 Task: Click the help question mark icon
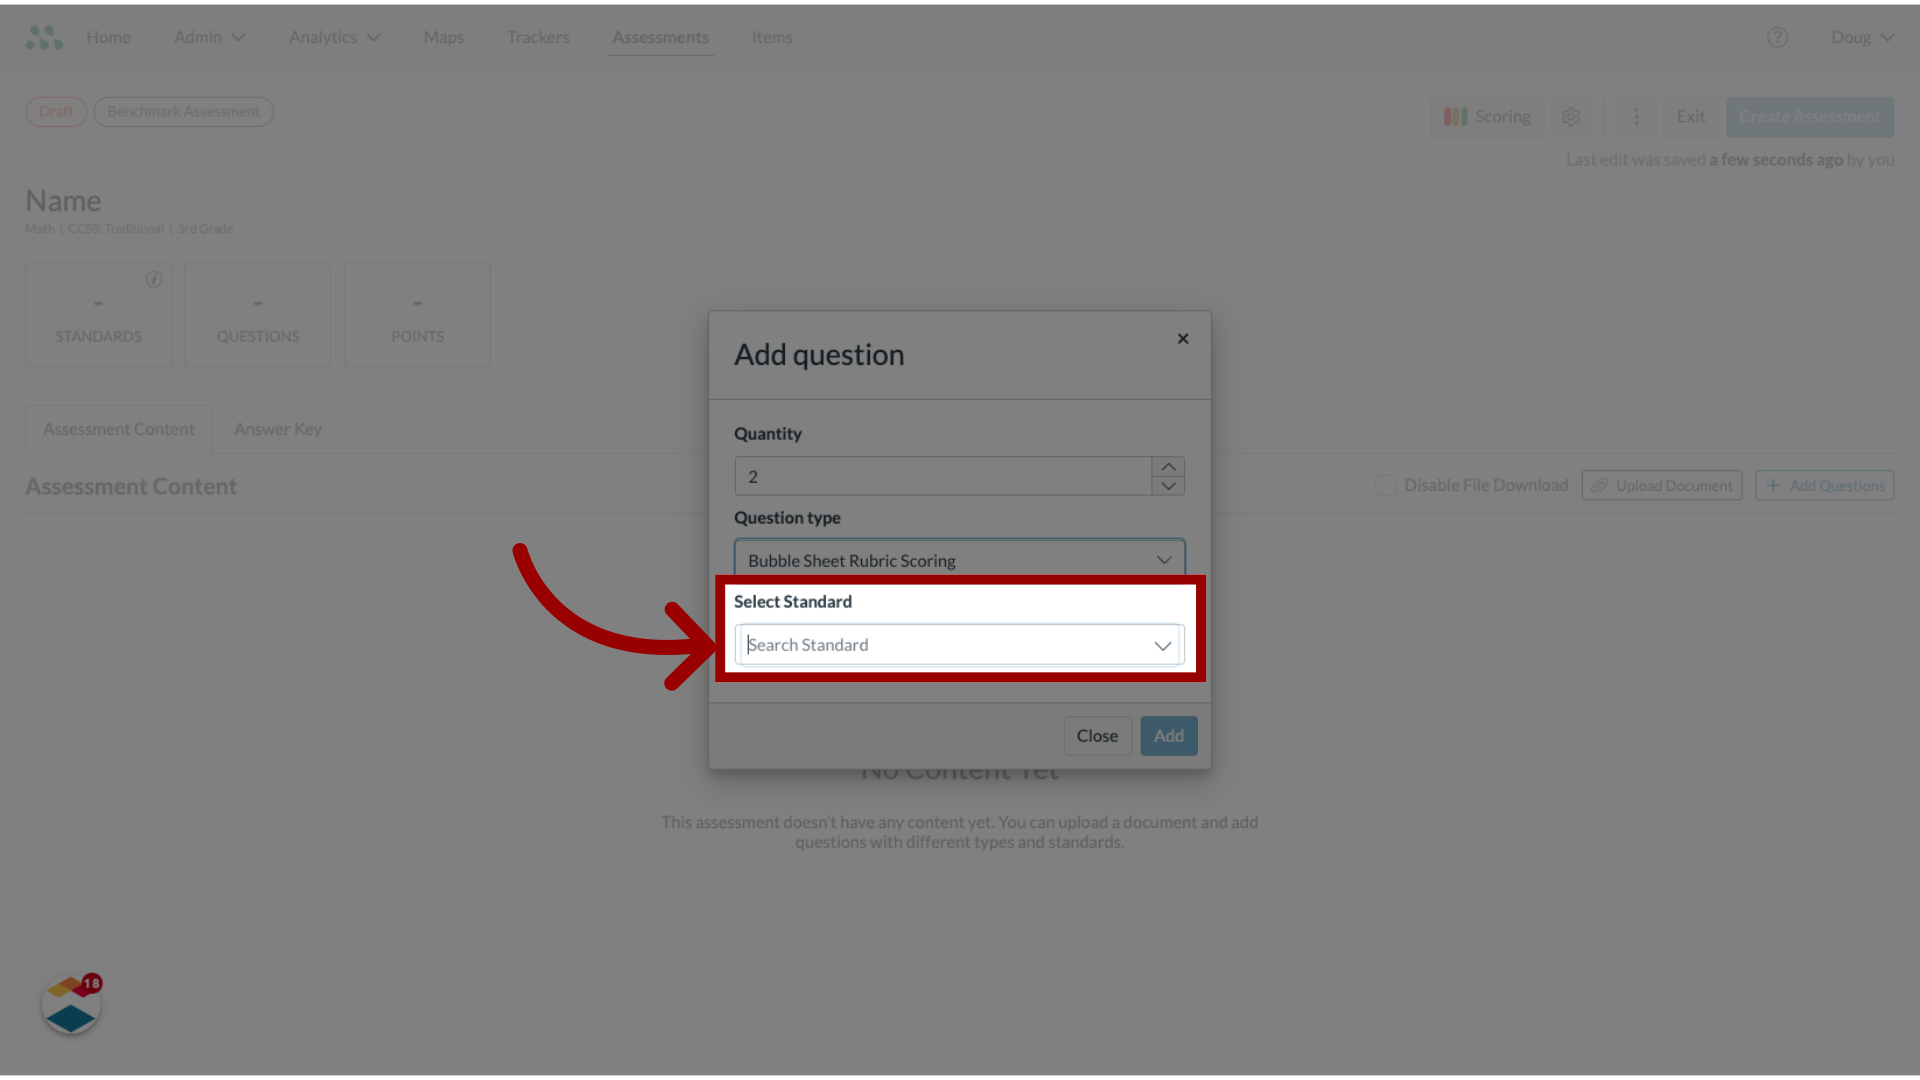pos(1778,37)
